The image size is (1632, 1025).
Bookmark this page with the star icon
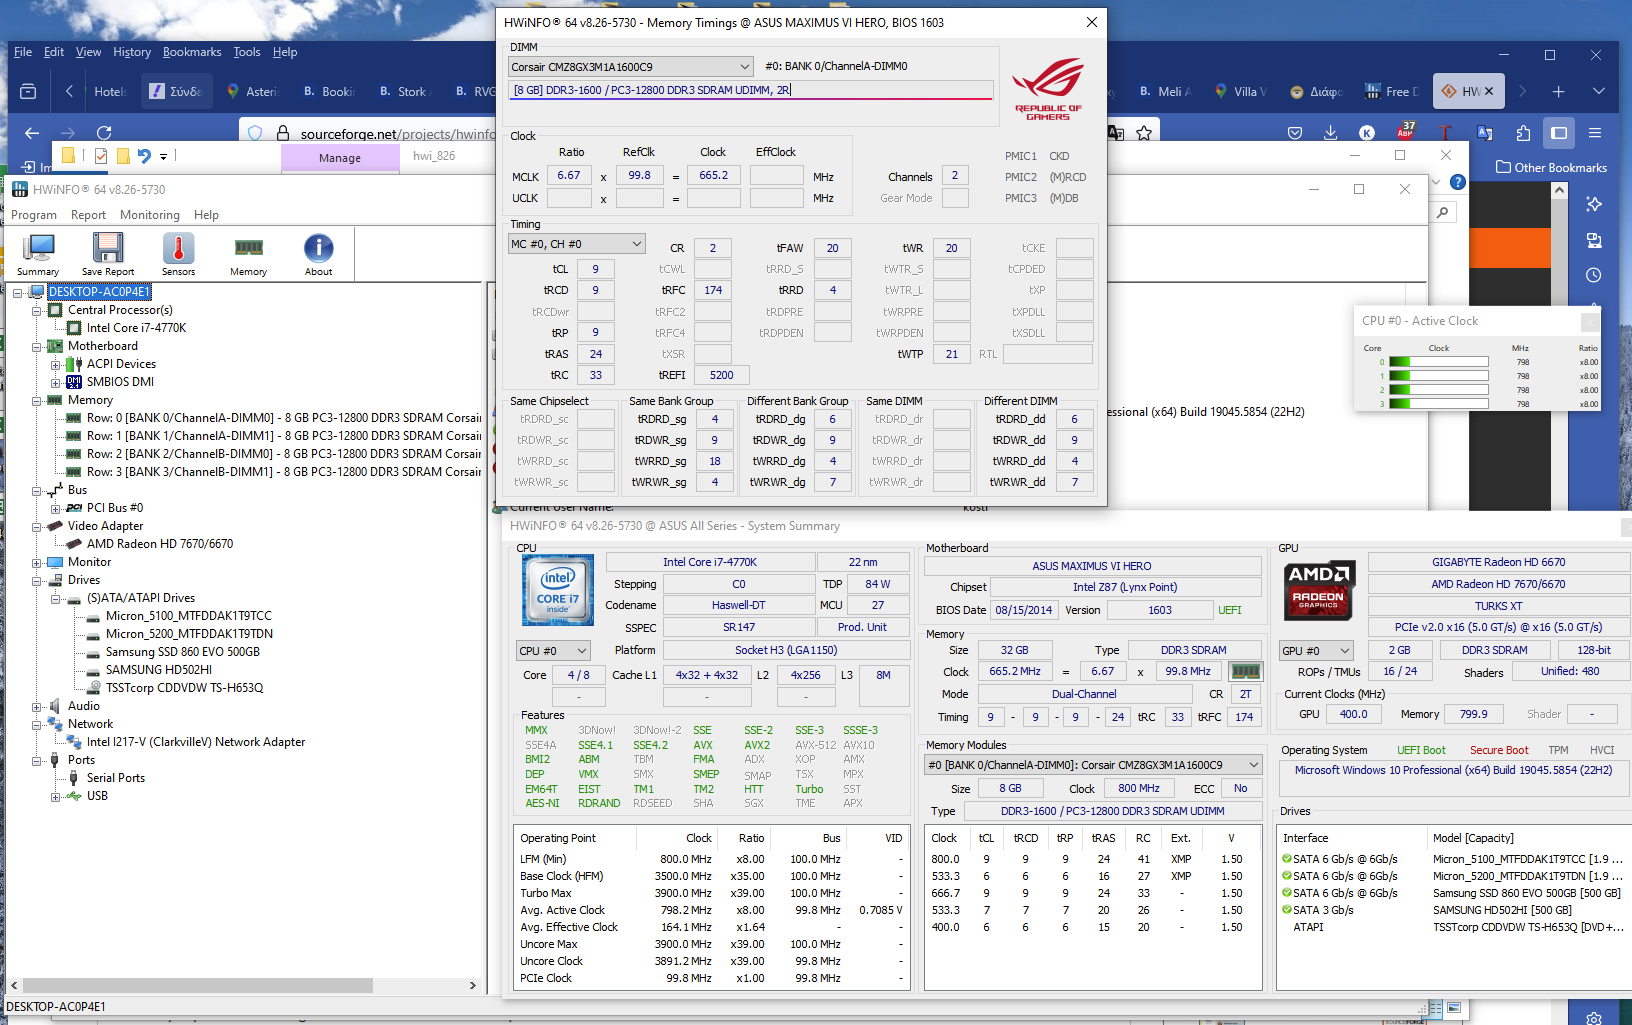point(1144,132)
